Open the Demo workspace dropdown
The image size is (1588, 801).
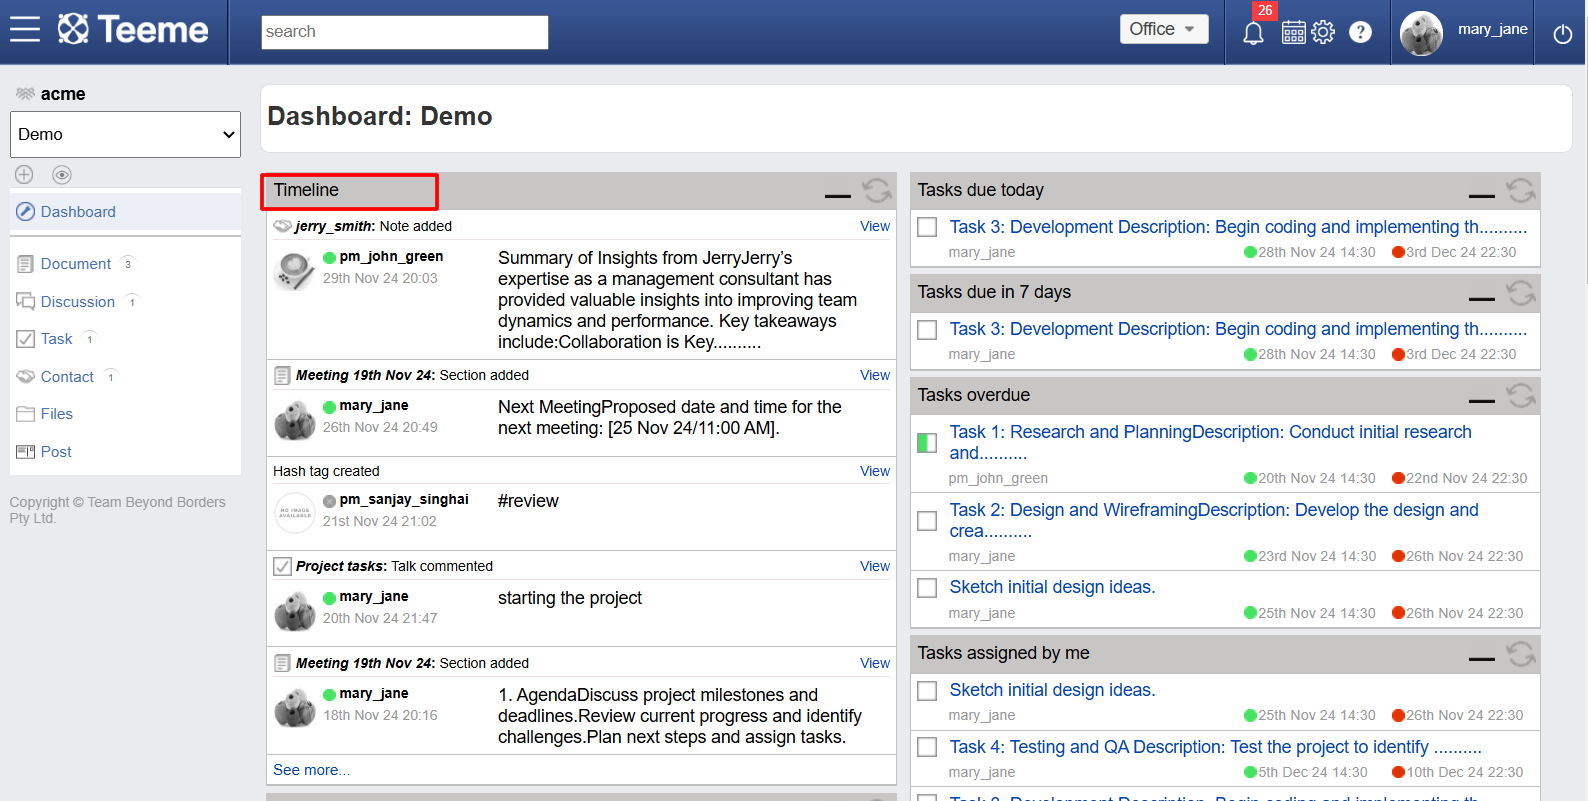[126, 134]
